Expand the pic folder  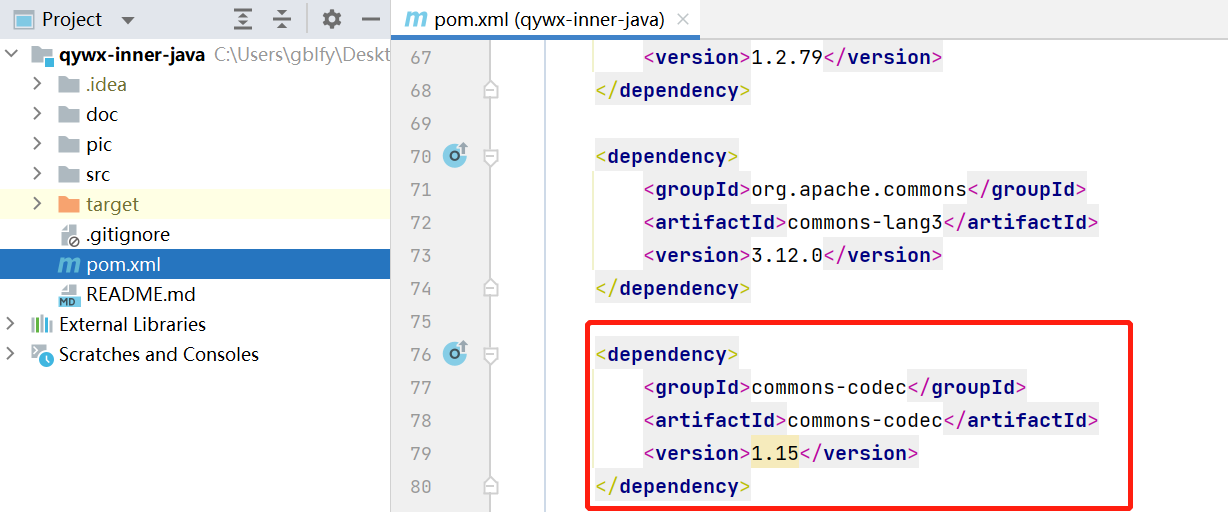(38, 144)
